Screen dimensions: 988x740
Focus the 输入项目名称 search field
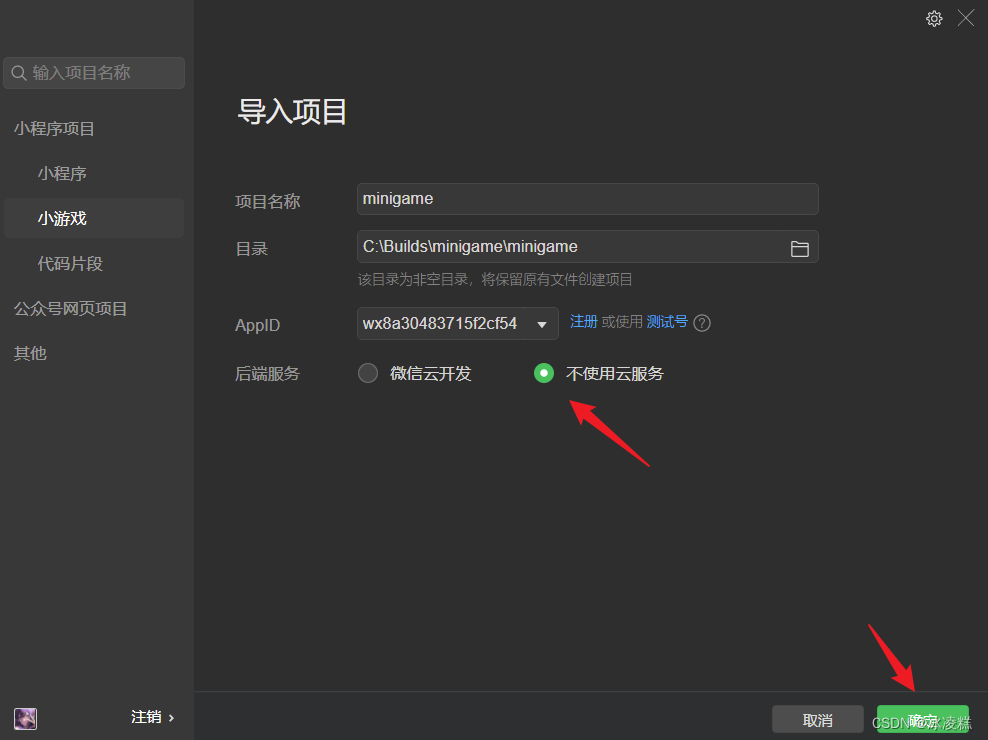pyautogui.click(x=94, y=73)
